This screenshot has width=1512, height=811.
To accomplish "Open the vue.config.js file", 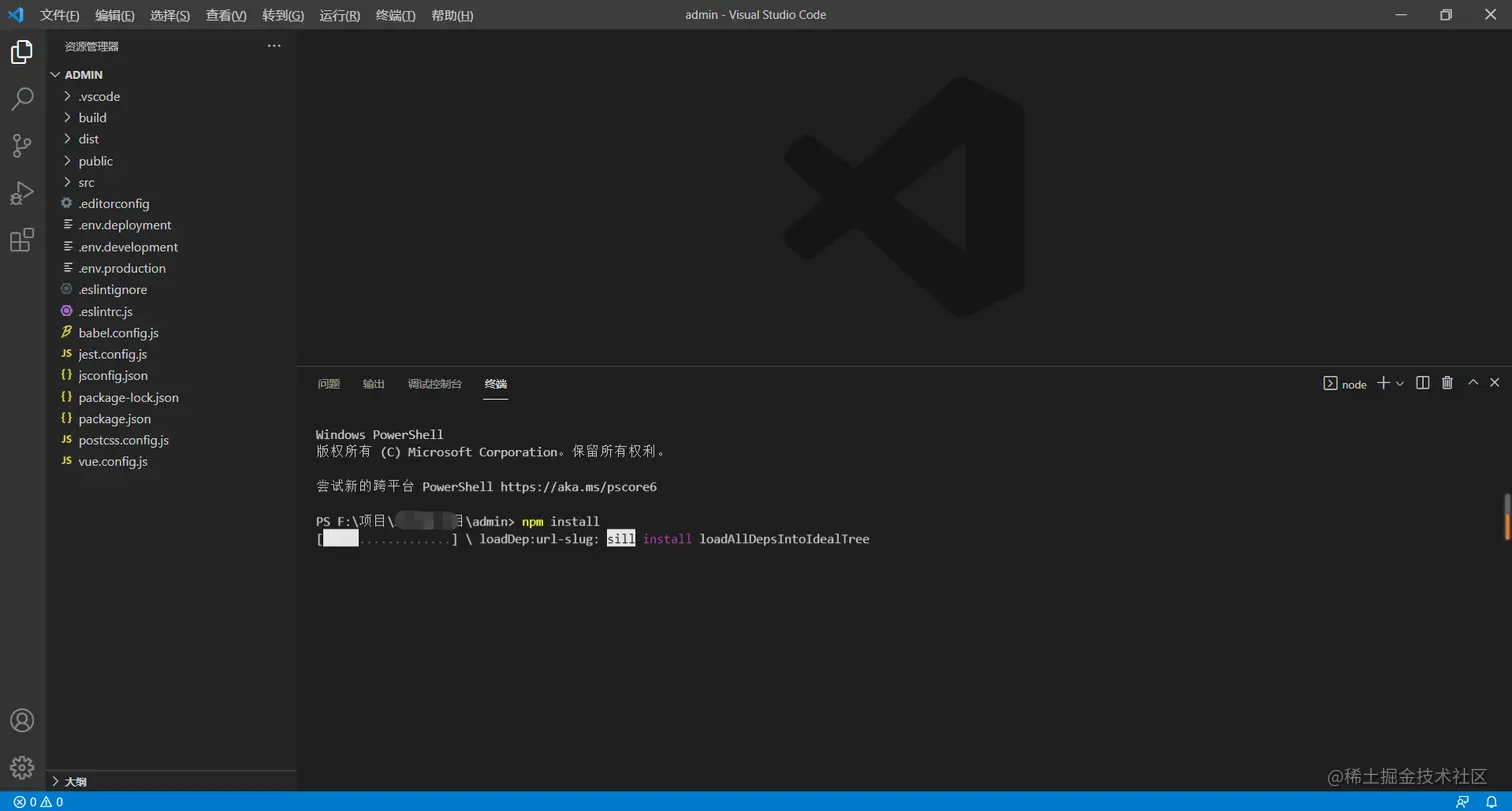I will (171, 462).
